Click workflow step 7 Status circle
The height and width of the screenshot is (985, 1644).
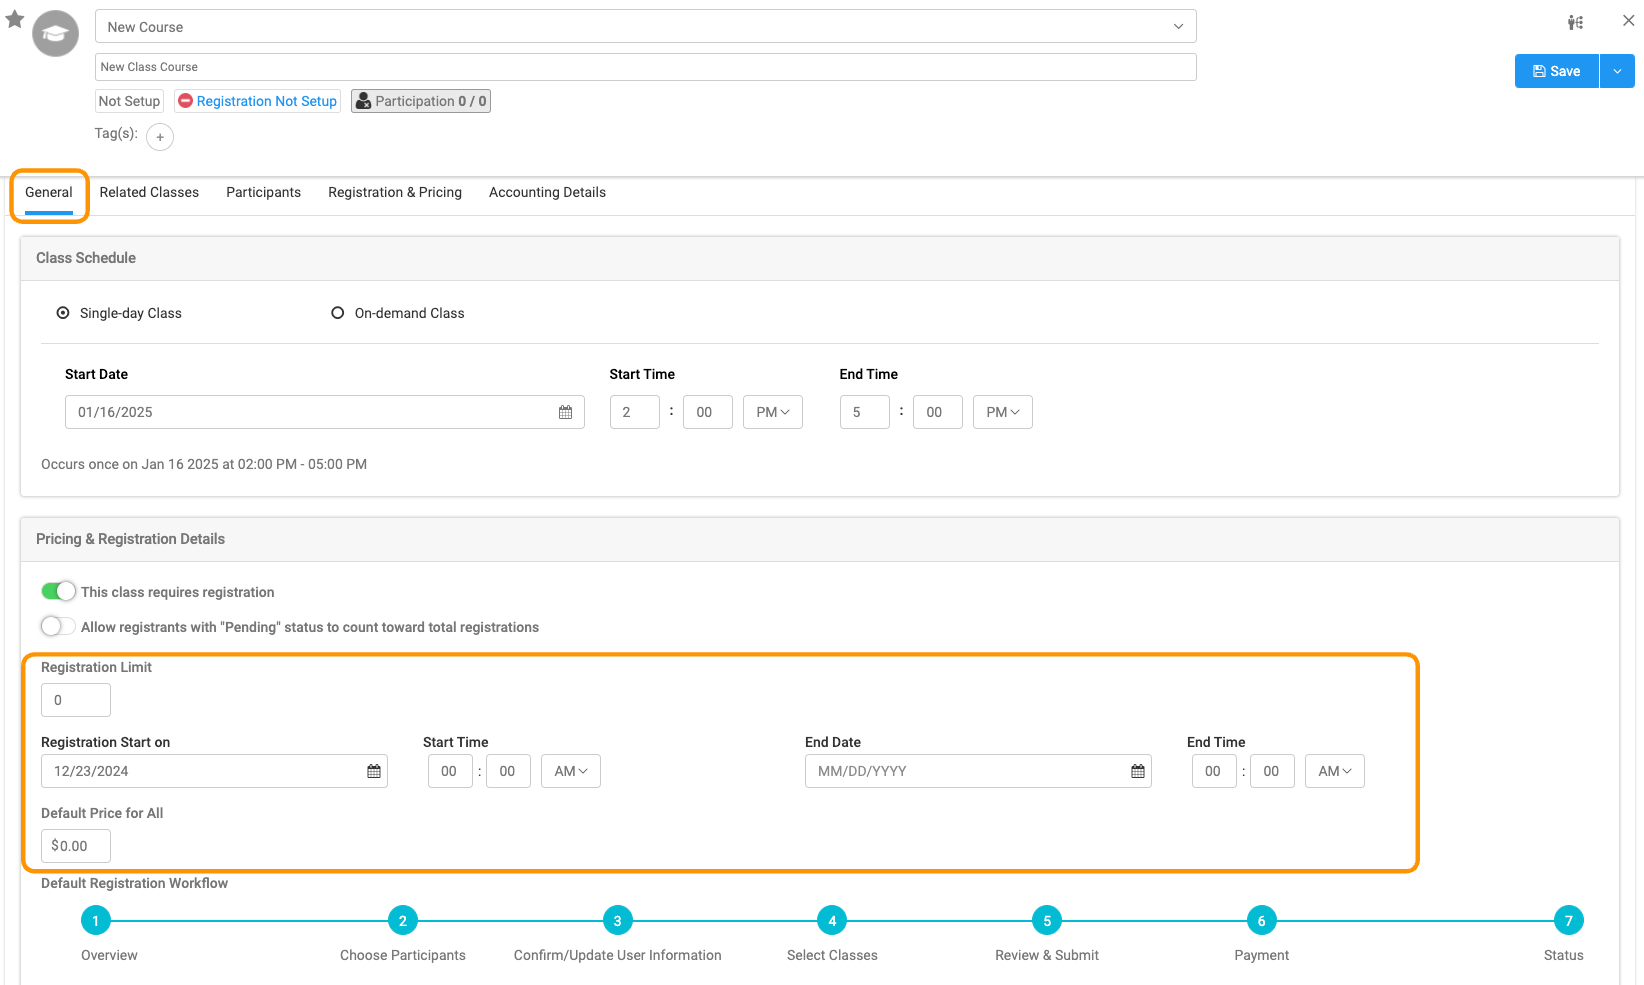(x=1569, y=921)
